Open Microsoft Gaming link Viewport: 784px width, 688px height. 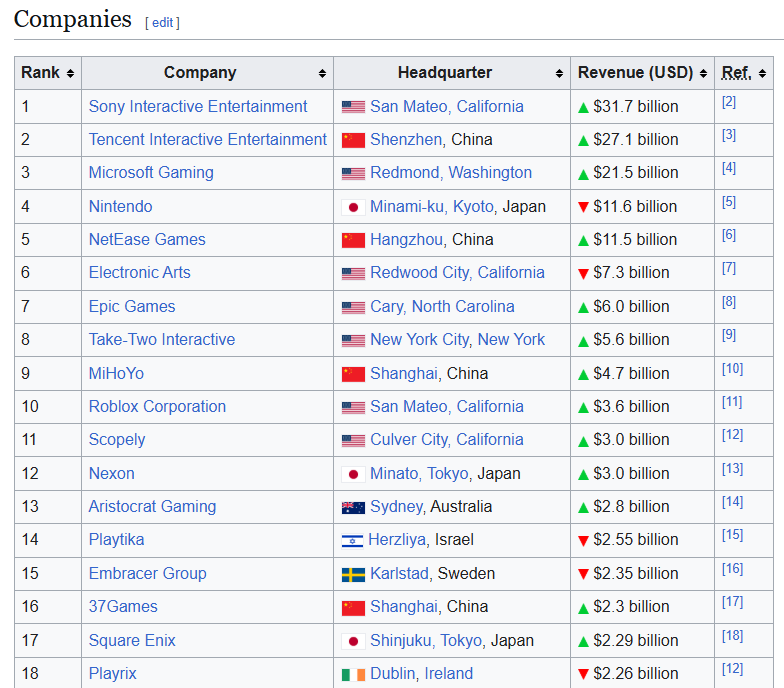(151, 172)
